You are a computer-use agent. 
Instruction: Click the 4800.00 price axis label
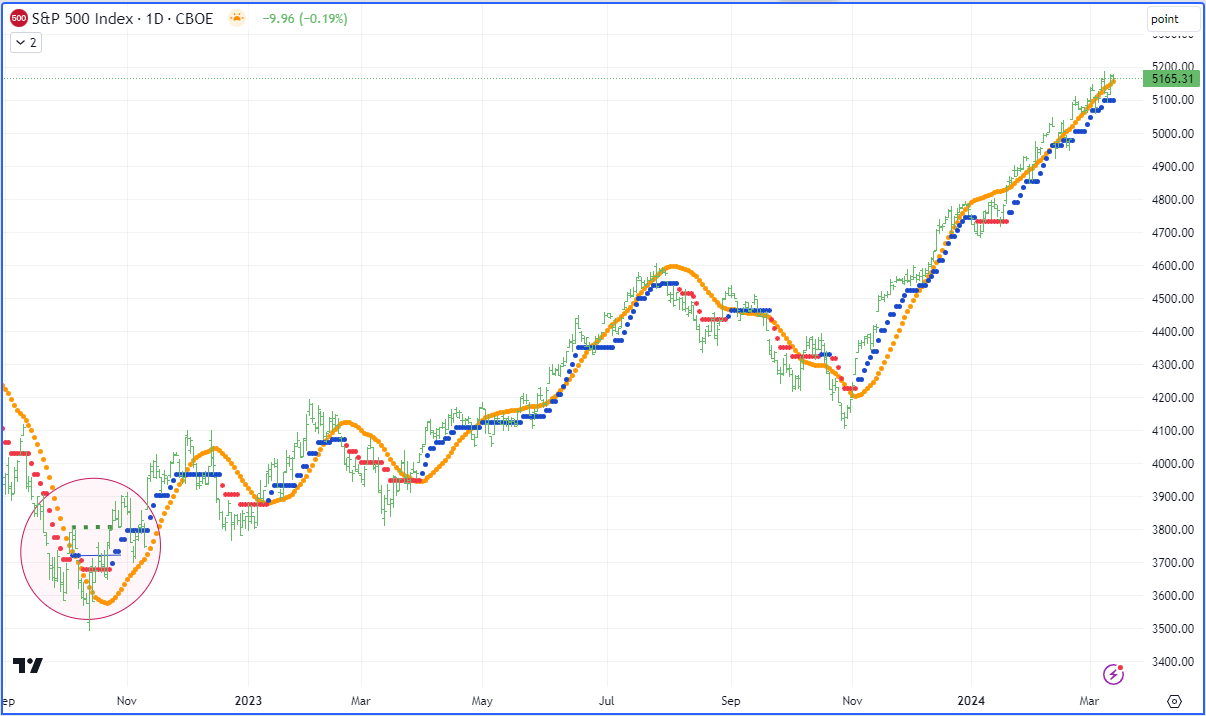pos(1173,199)
